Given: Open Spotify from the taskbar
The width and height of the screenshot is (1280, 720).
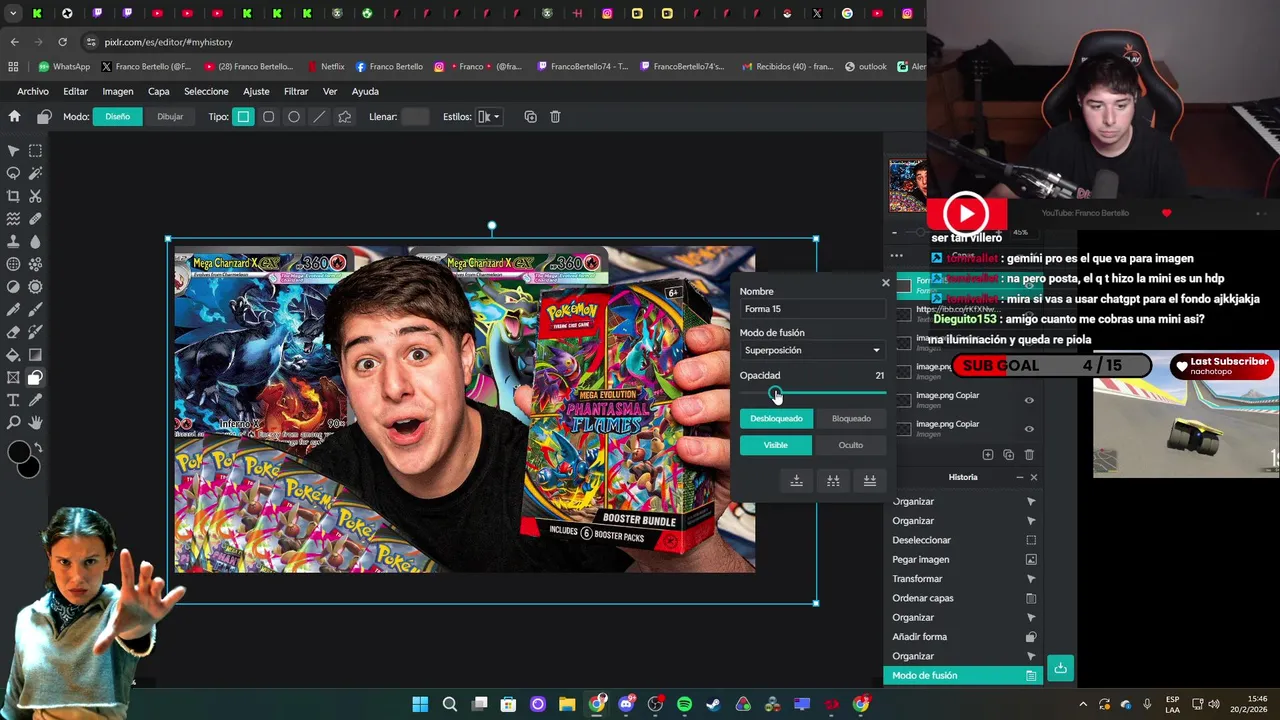Looking at the screenshot, I should 684,704.
